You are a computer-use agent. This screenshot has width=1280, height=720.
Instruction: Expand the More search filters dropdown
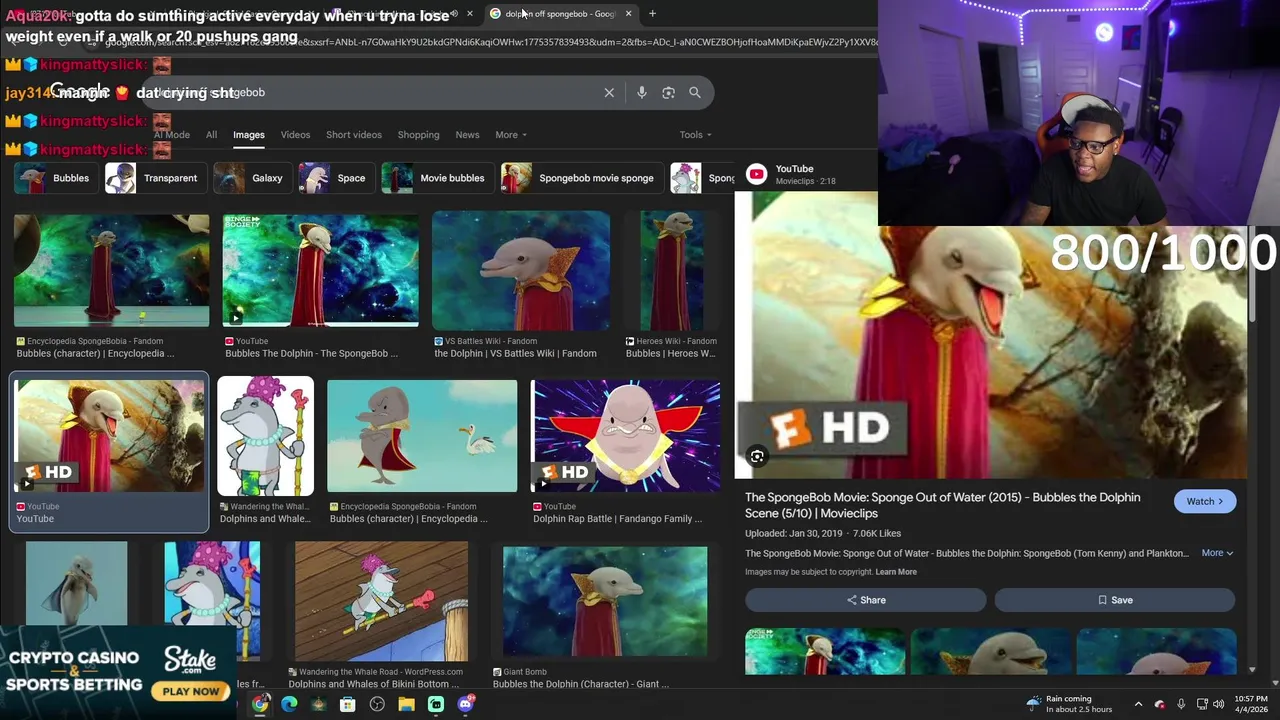coord(510,134)
